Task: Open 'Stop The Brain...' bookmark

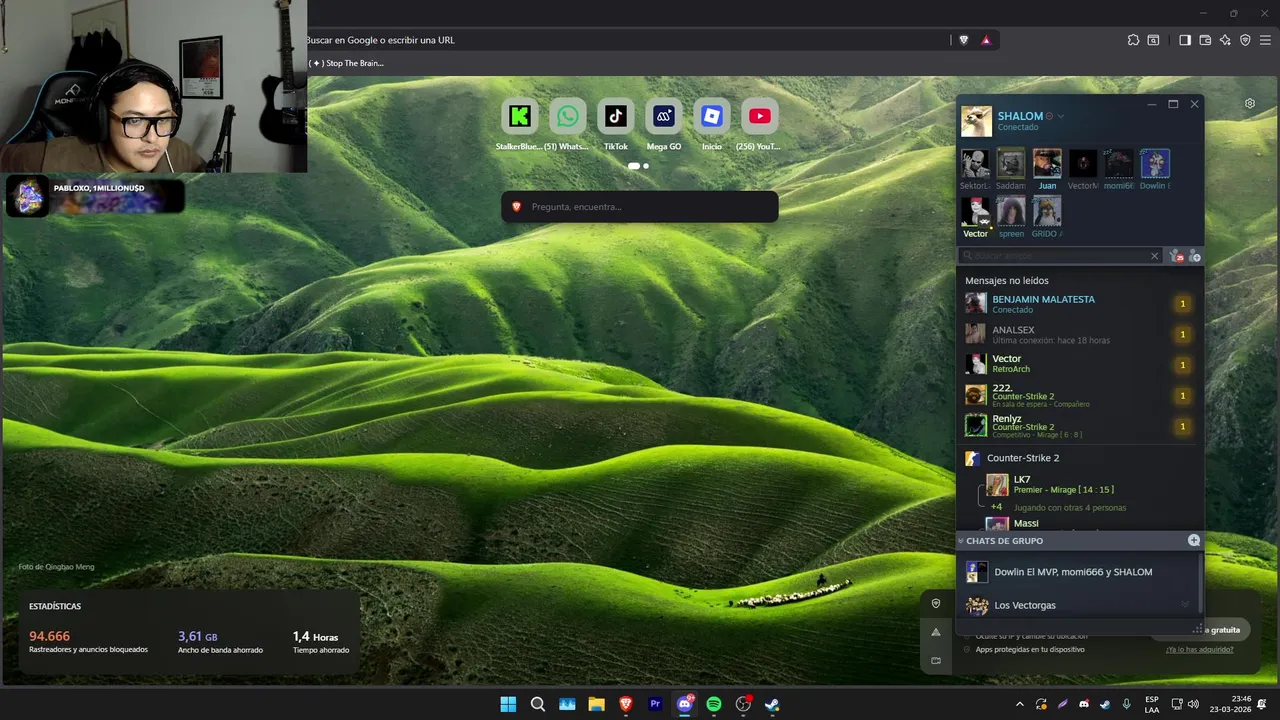Action: pyautogui.click(x=346, y=63)
